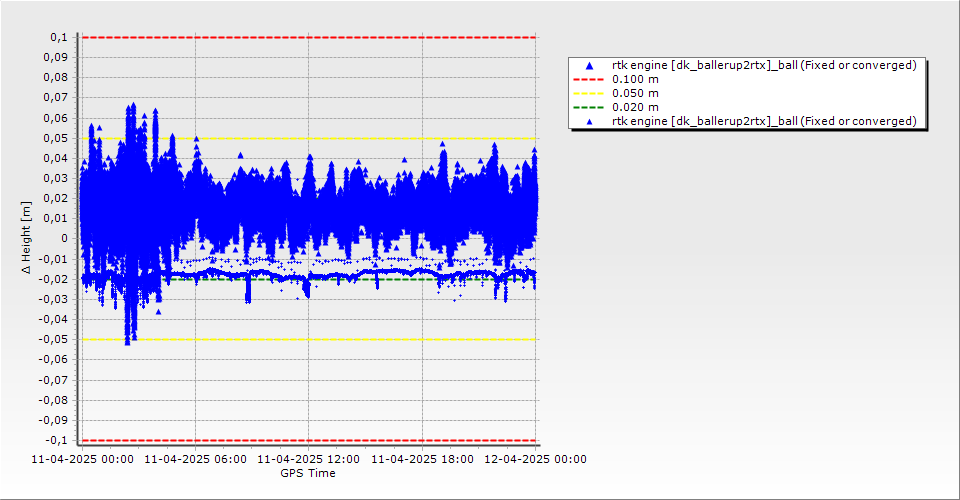Click the '11-04-2025 06:00' time axis label
Image resolution: width=960 pixels, height=500 pixels.
(195, 459)
